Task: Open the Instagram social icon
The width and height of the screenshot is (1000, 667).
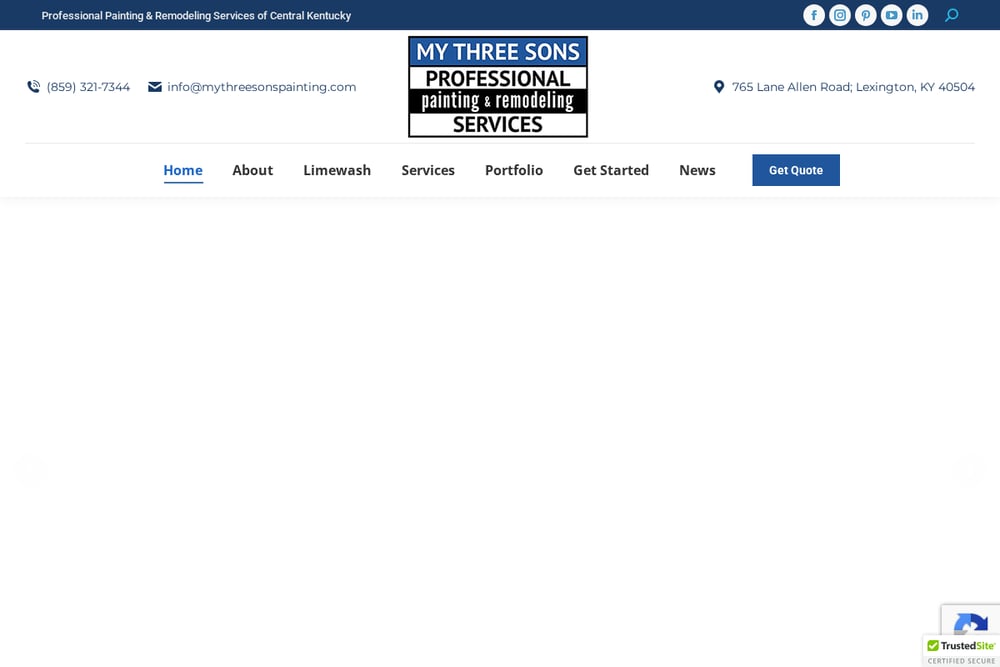Action: click(x=840, y=15)
